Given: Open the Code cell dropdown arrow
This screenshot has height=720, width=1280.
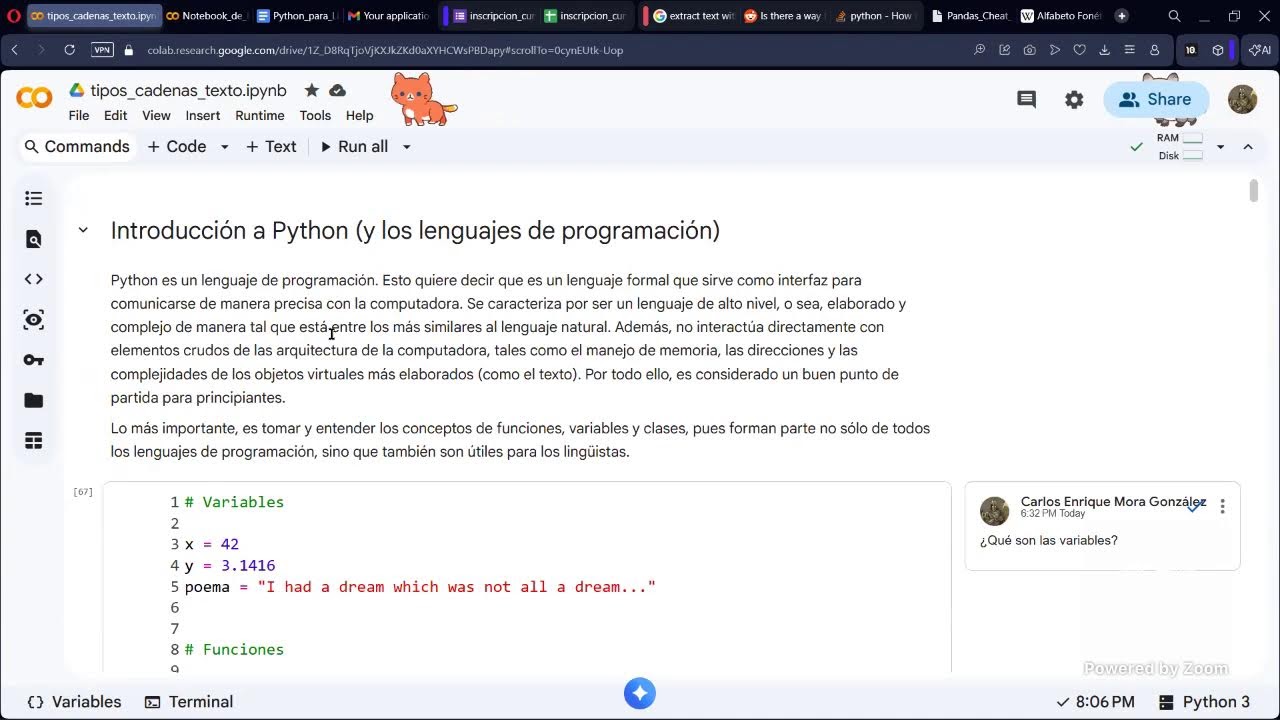Looking at the screenshot, I should click(224, 147).
